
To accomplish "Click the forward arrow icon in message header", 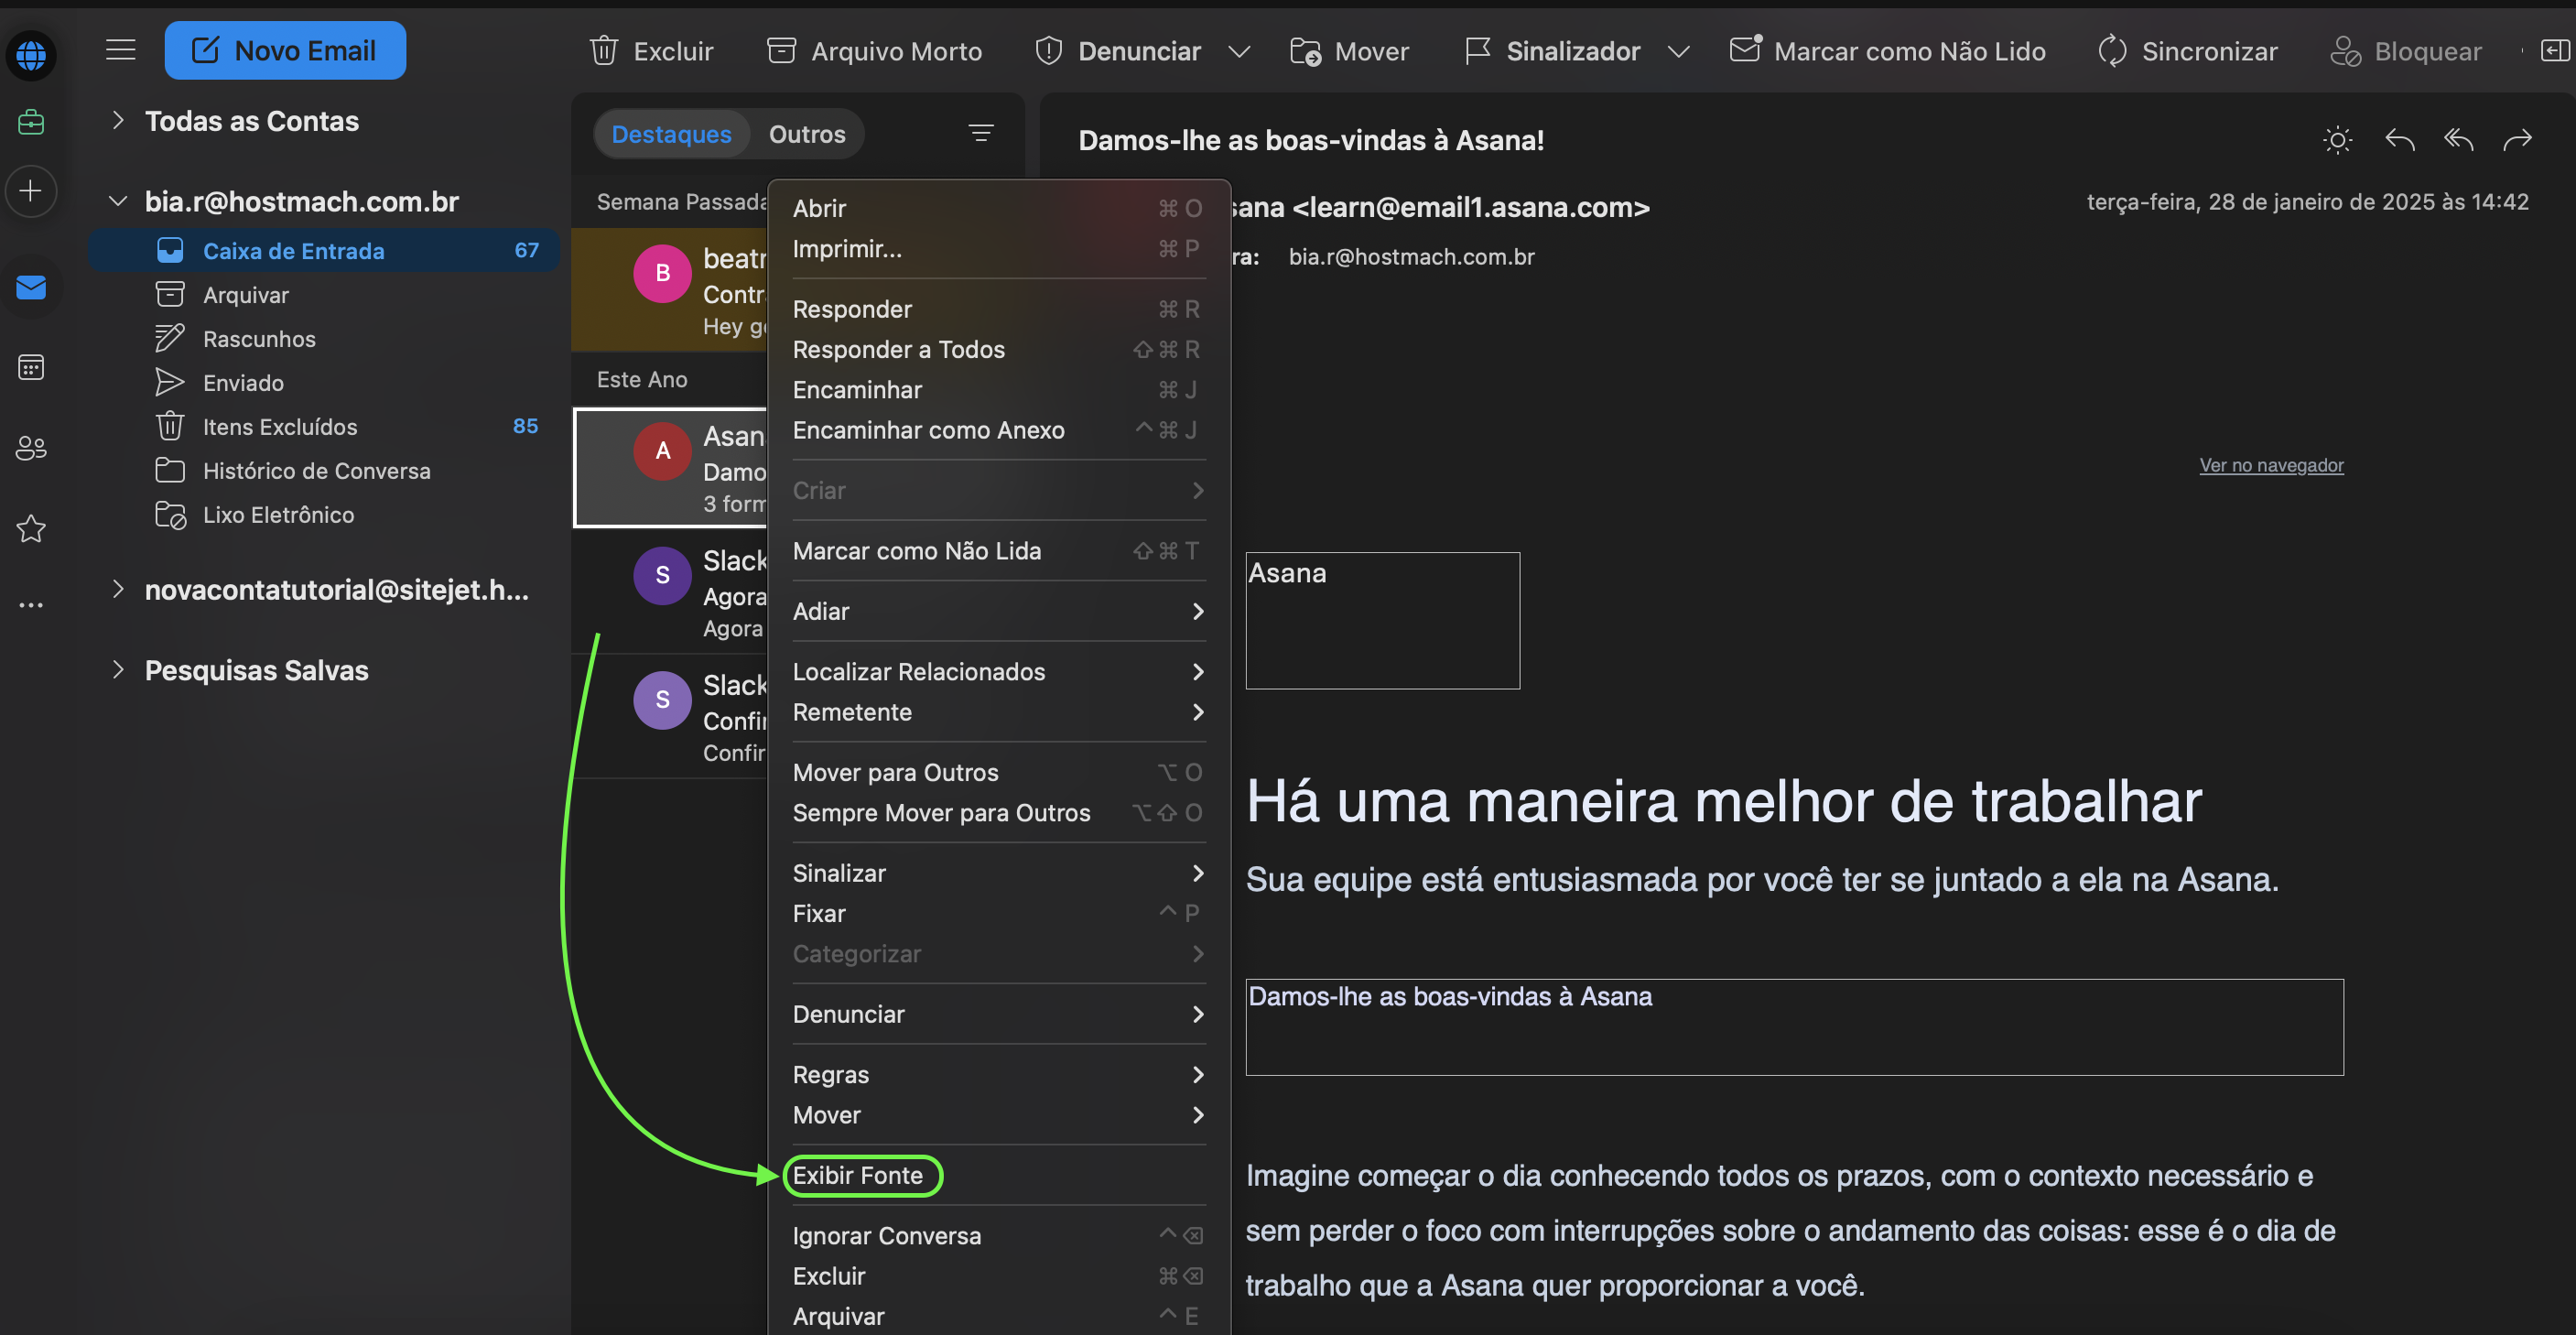I will pos(2517,140).
